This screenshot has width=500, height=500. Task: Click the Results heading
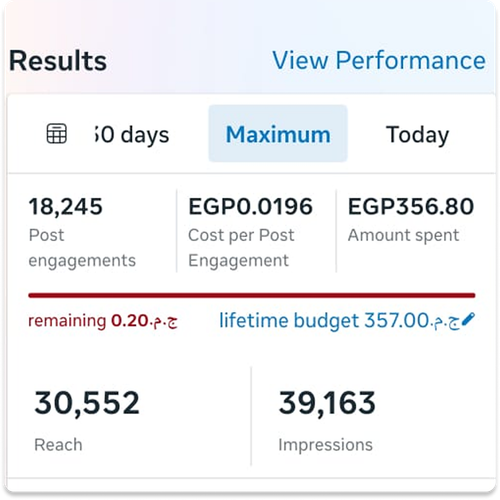tap(58, 61)
